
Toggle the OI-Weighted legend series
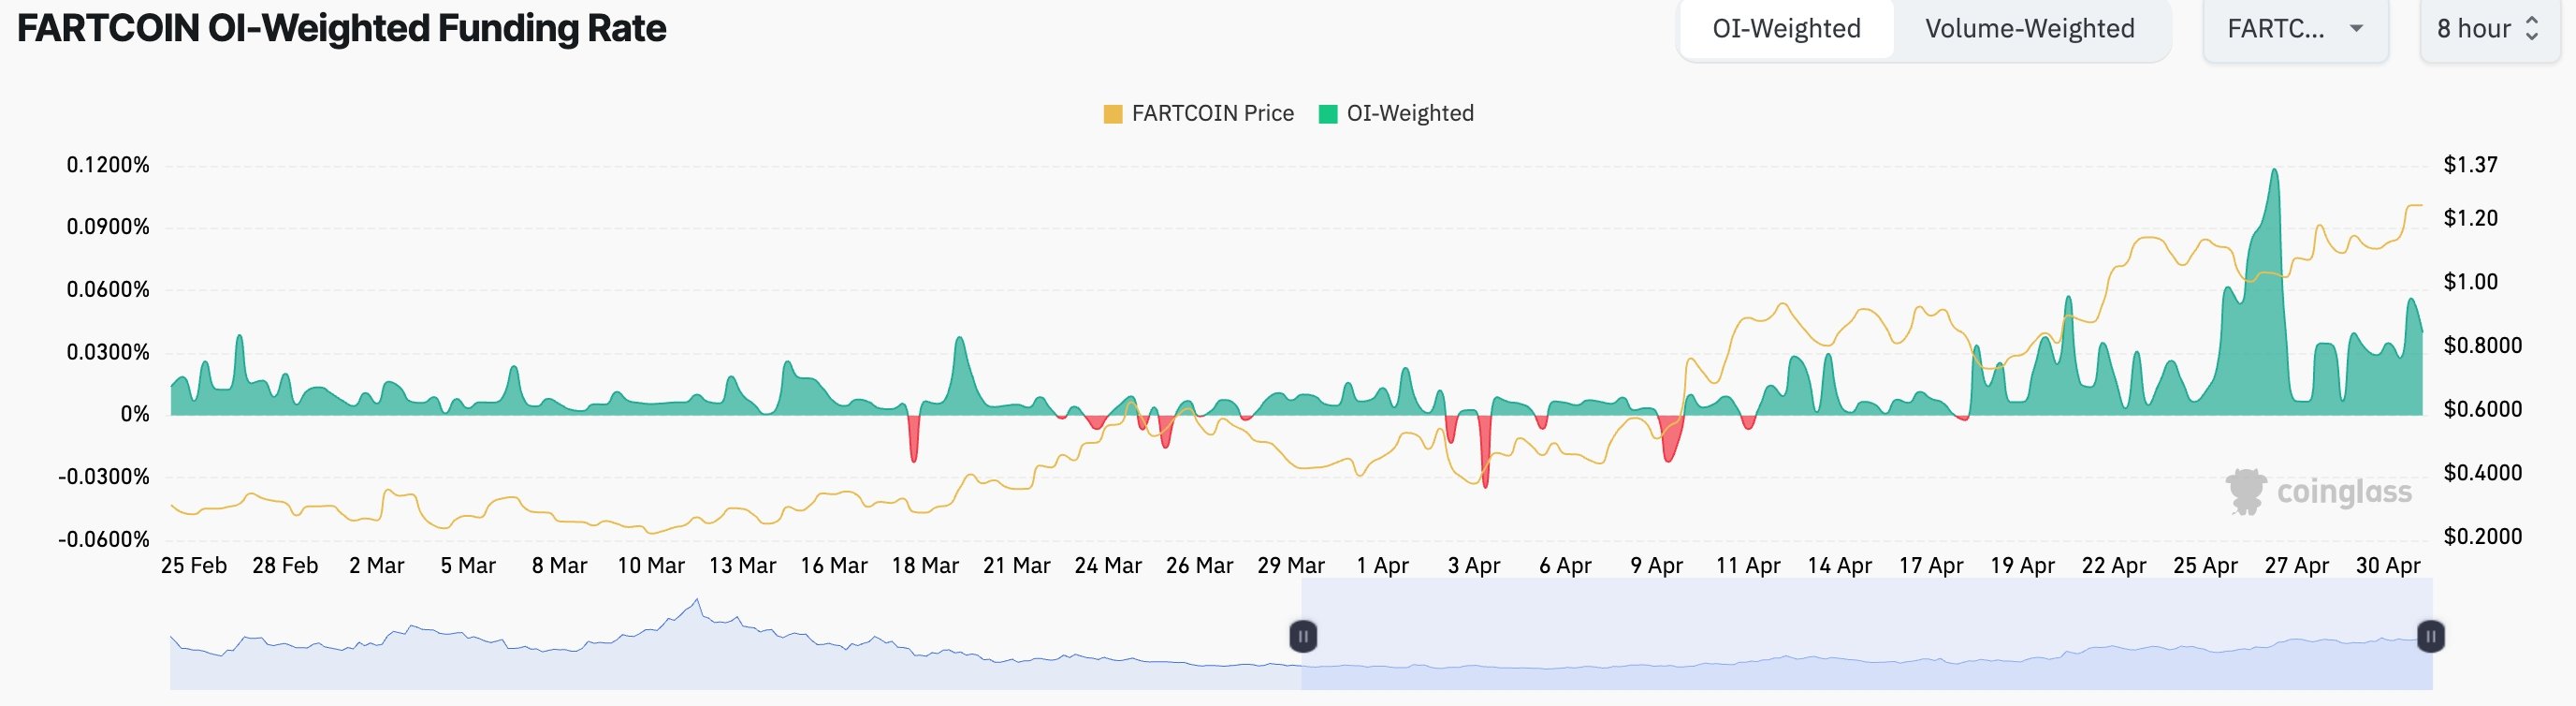(1409, 114)
